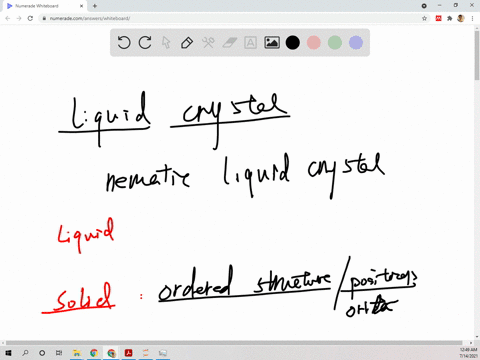Click the numerade.com address bar
Viewport: 480px width, 360px height.
(233, 18)
